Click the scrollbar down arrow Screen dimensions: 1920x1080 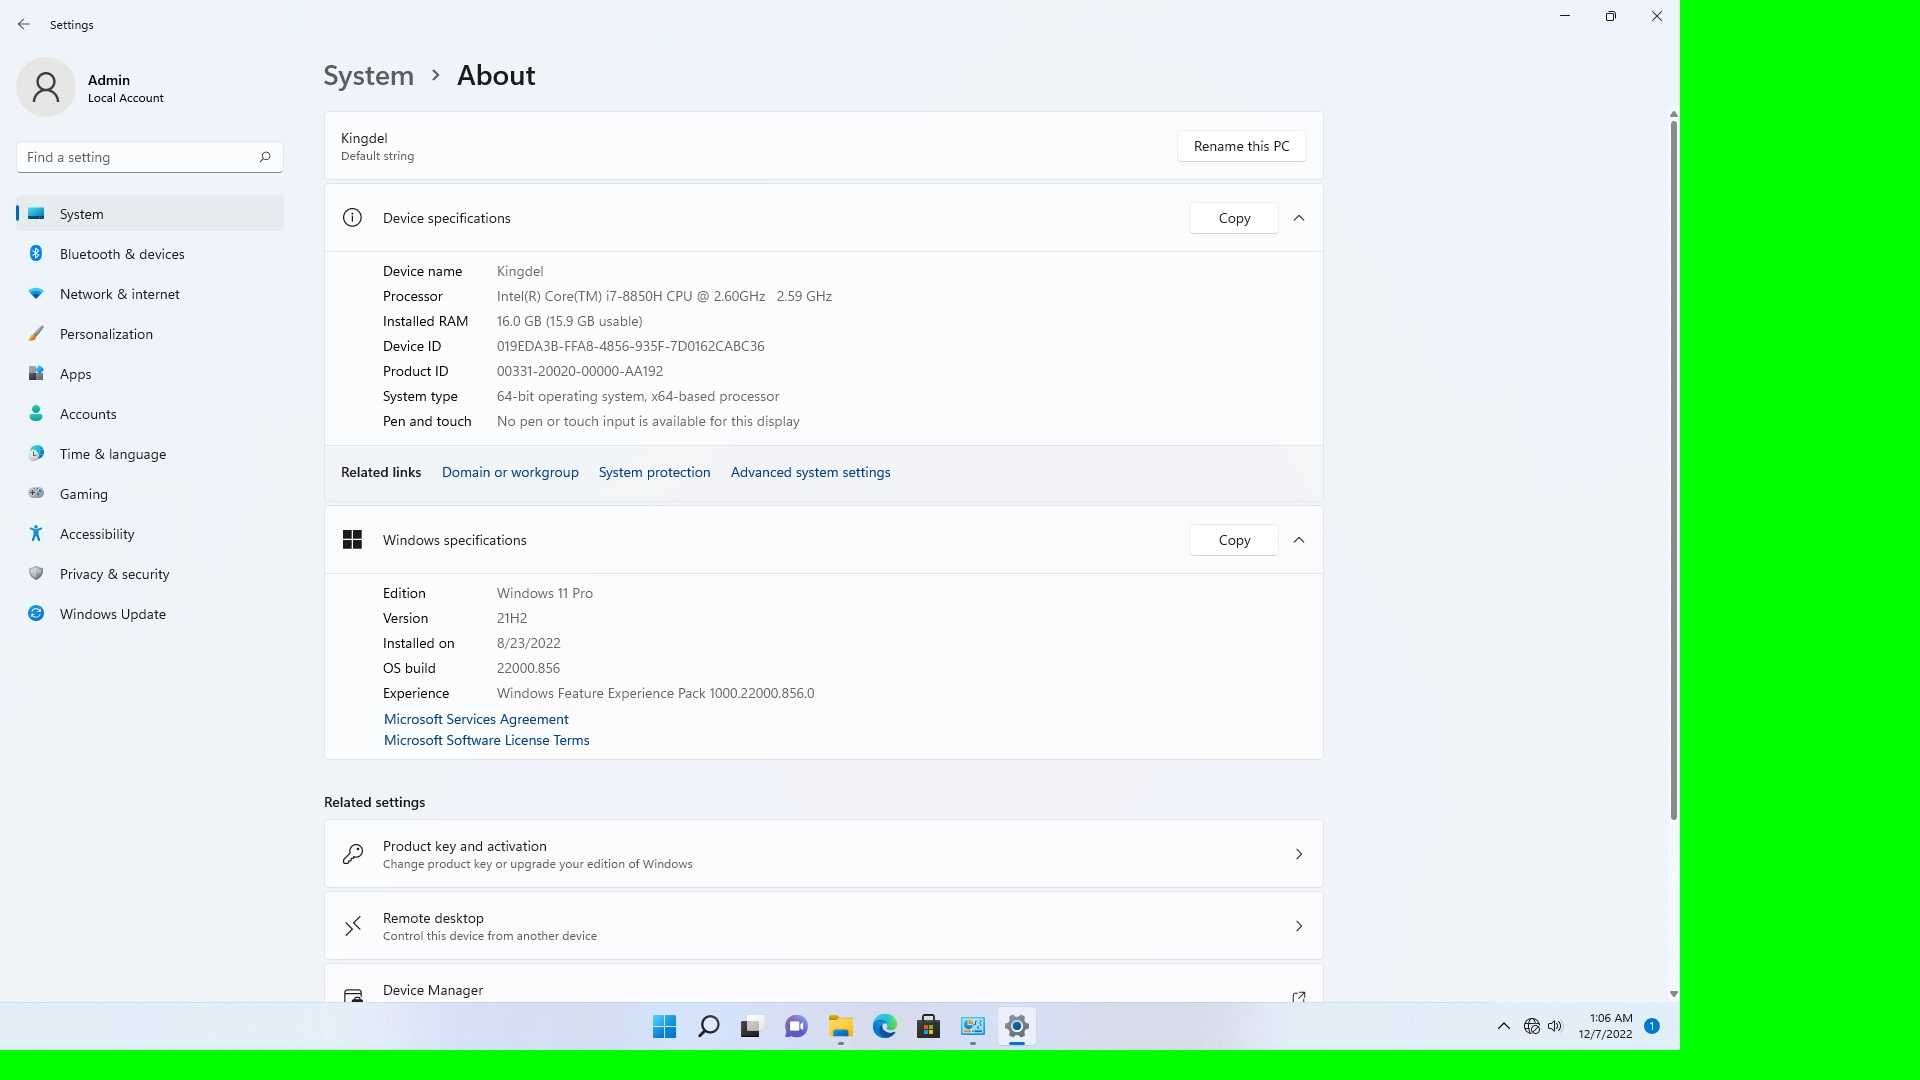1673,994
